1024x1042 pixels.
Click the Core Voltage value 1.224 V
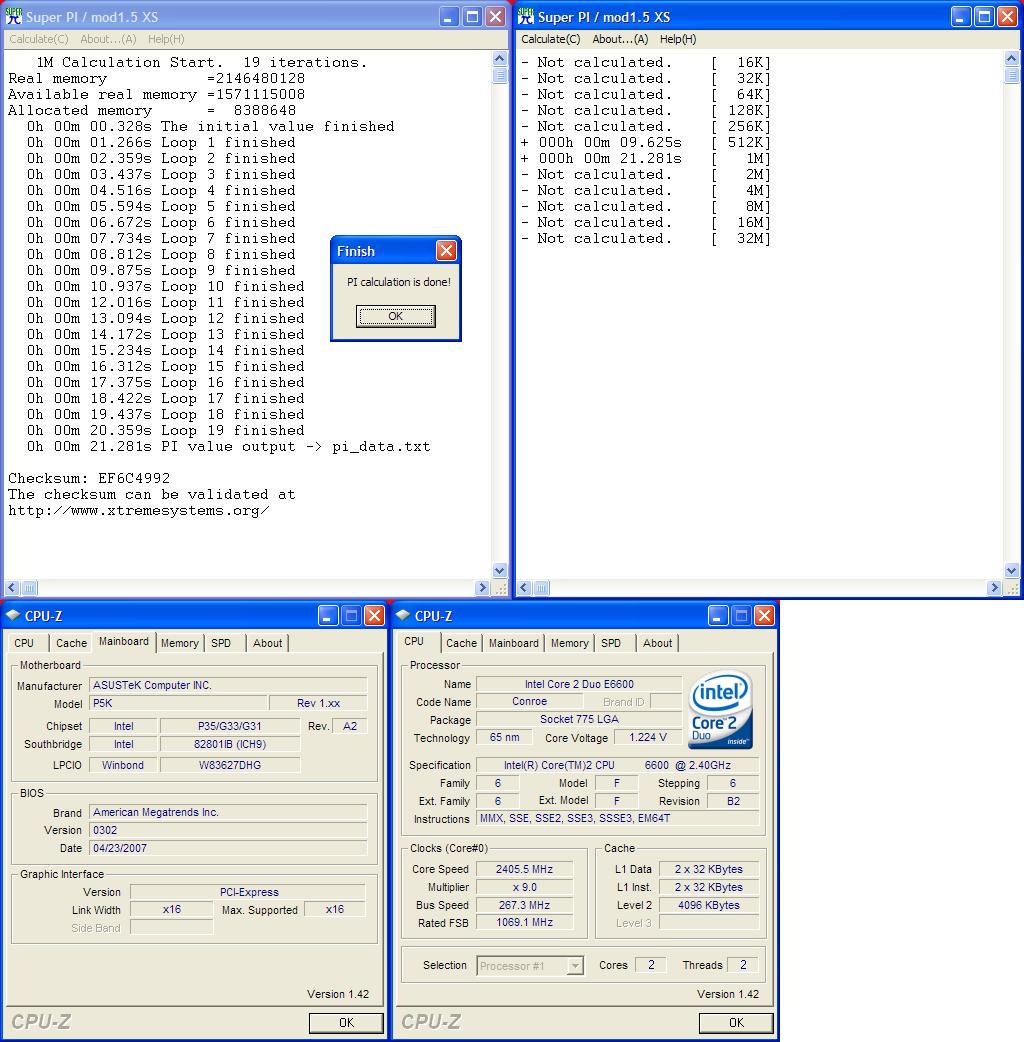pos(647,737)
